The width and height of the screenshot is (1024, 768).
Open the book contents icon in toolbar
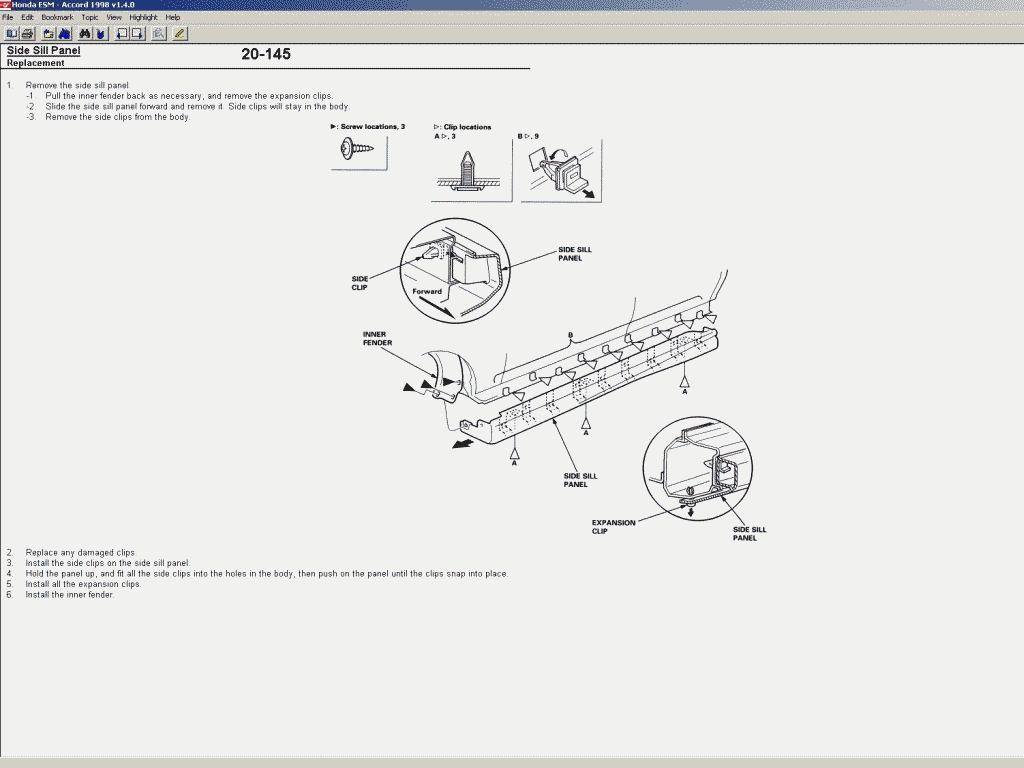coord(12,33)
